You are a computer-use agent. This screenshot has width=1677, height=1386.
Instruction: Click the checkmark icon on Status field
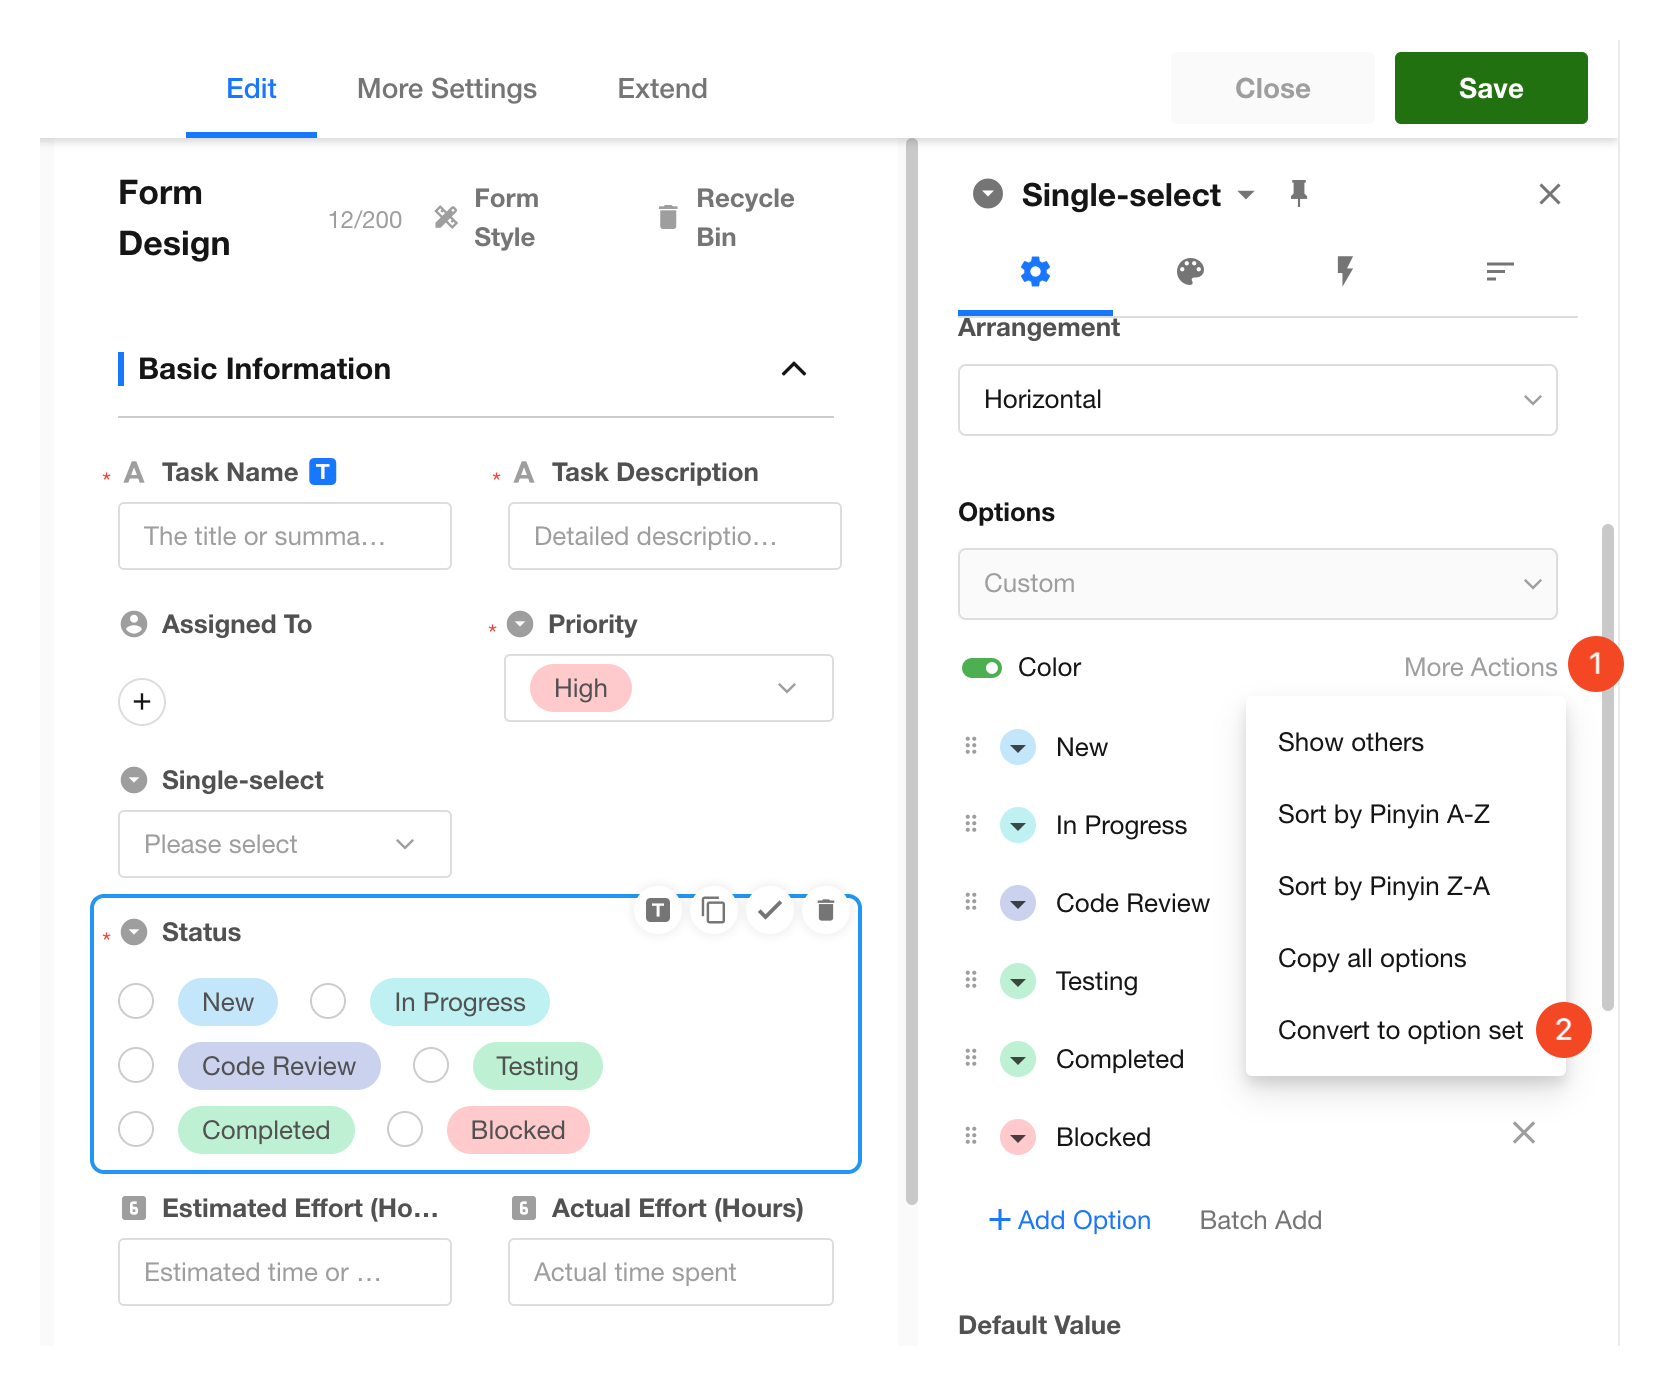click(769, 910)
